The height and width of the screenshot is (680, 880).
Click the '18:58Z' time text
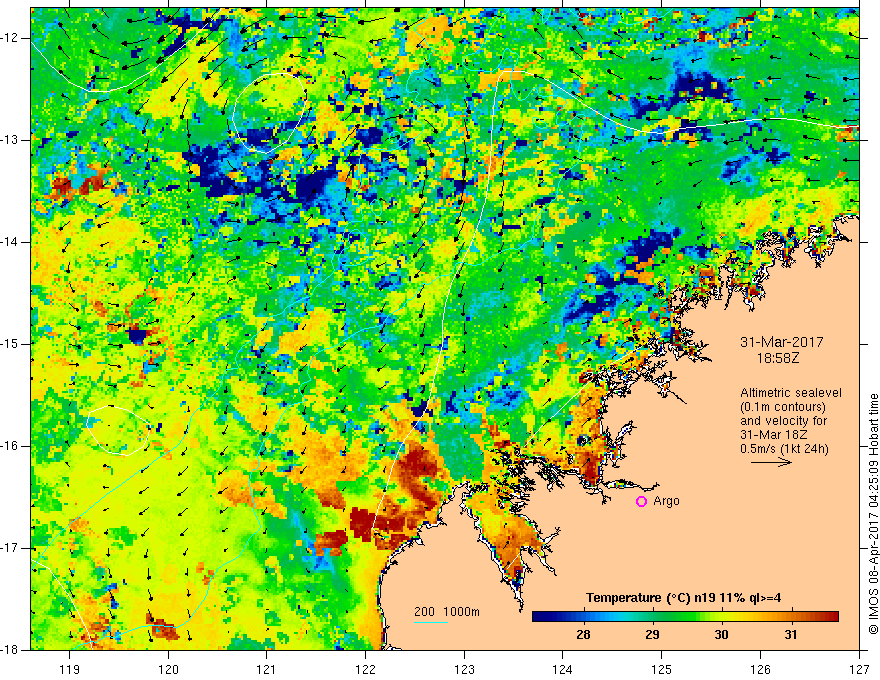pyautogui.click(x=778, y=357)
